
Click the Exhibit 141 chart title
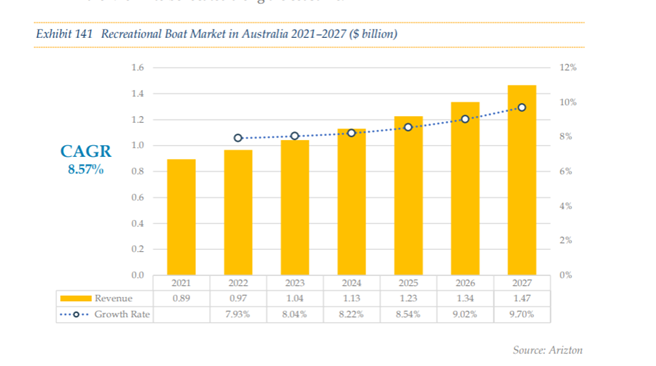click(216, 34)
